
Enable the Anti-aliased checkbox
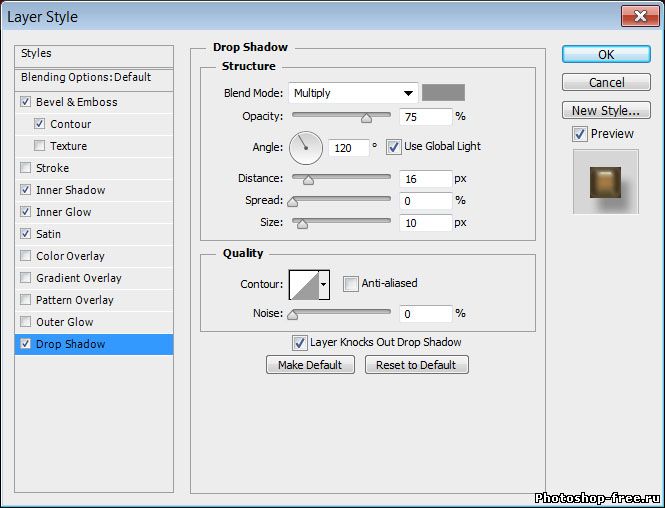pos(350,284)
